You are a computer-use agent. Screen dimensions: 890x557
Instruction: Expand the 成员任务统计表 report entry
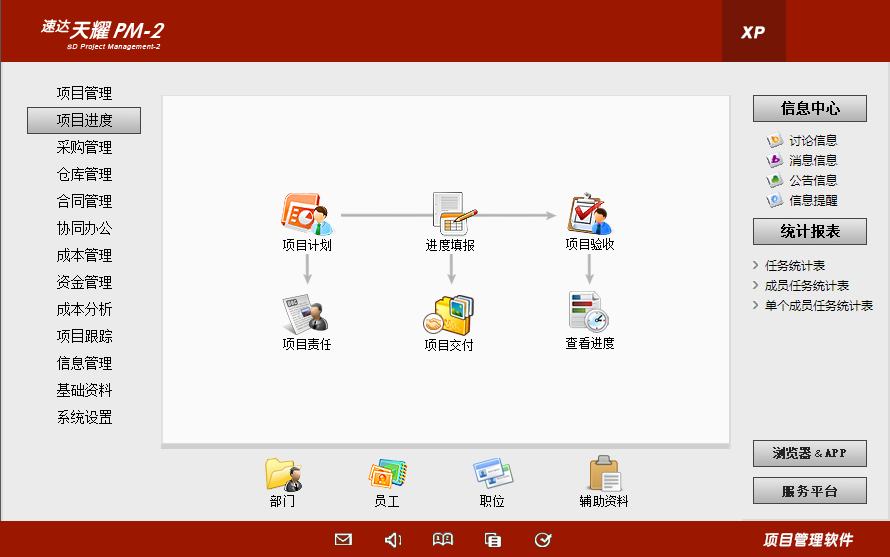coord(806,286)
